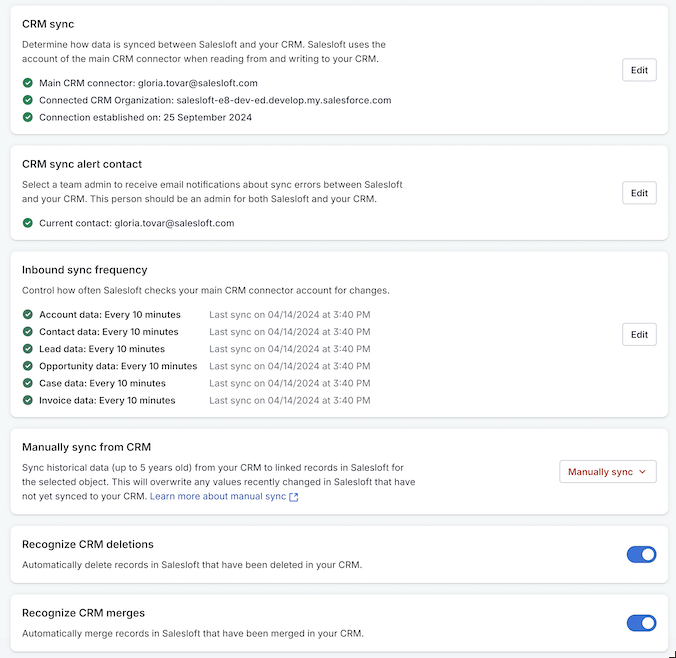The width and height of the screenshot is (676, 658).
Task: Click check icon beside Connection established on
Action: pos(28,118)
